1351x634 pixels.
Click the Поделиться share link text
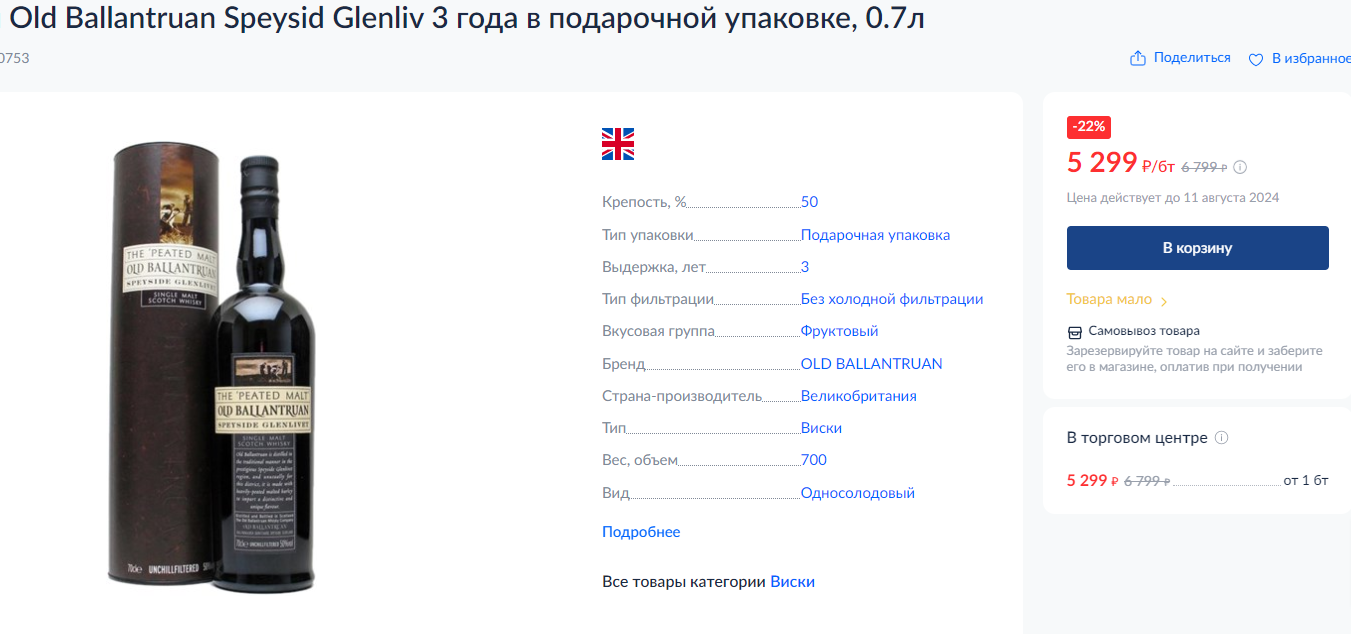[1192, 58]
